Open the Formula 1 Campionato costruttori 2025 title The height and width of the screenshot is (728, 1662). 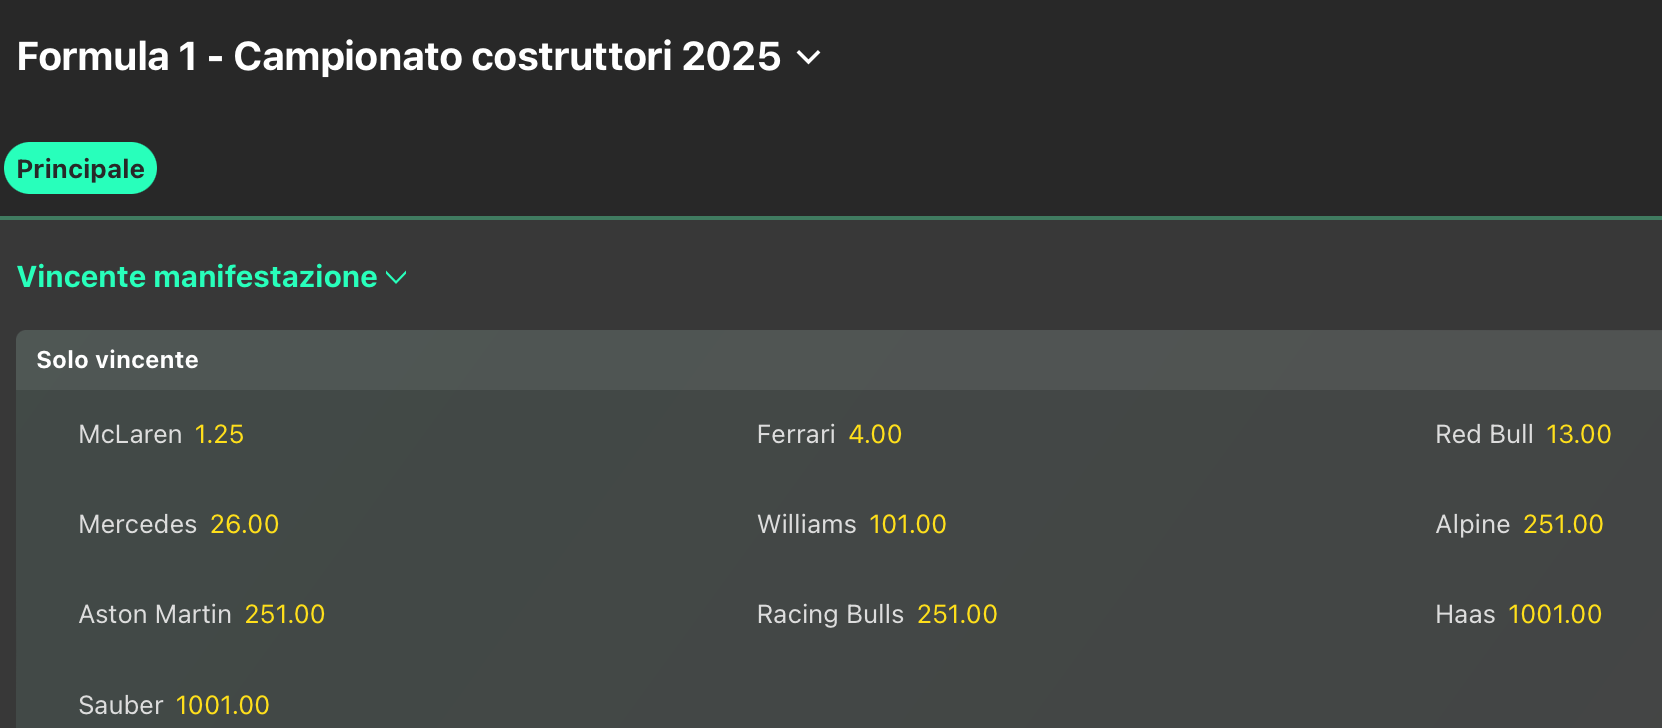coord(398,57)
